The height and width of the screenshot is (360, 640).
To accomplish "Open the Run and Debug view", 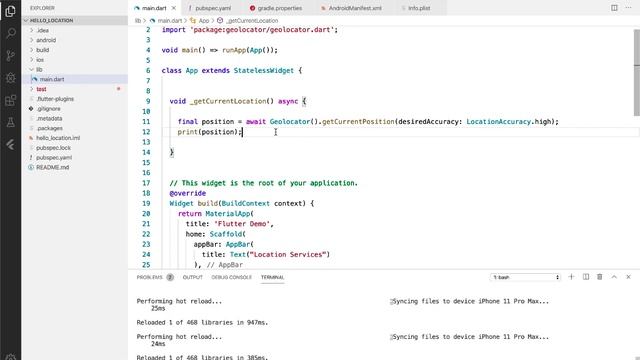I will [x=11, y=78].
